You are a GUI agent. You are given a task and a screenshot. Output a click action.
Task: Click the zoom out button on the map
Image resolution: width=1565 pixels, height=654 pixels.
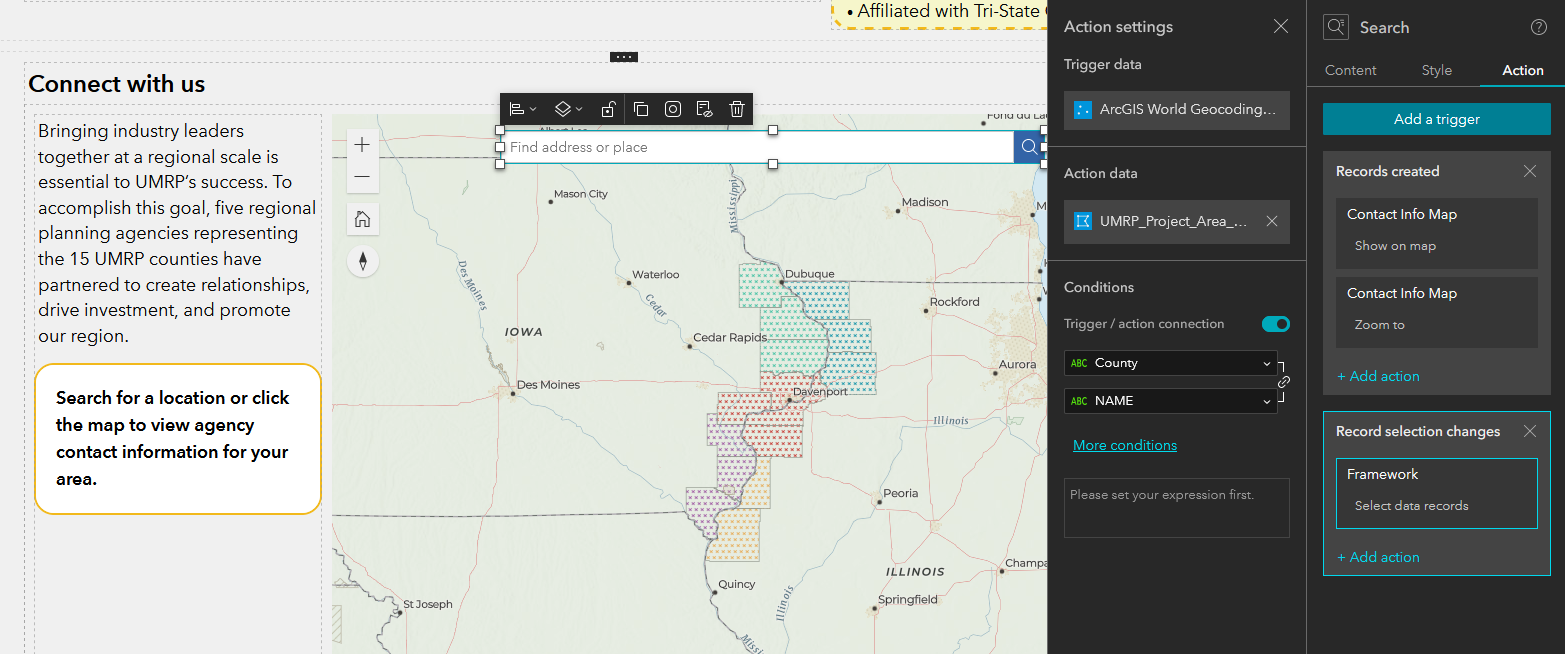coord(362,177)
